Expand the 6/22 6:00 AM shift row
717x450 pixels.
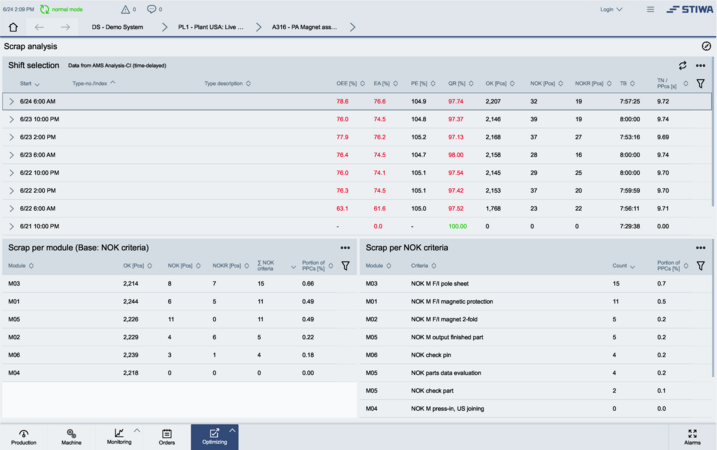click(12, 209)
